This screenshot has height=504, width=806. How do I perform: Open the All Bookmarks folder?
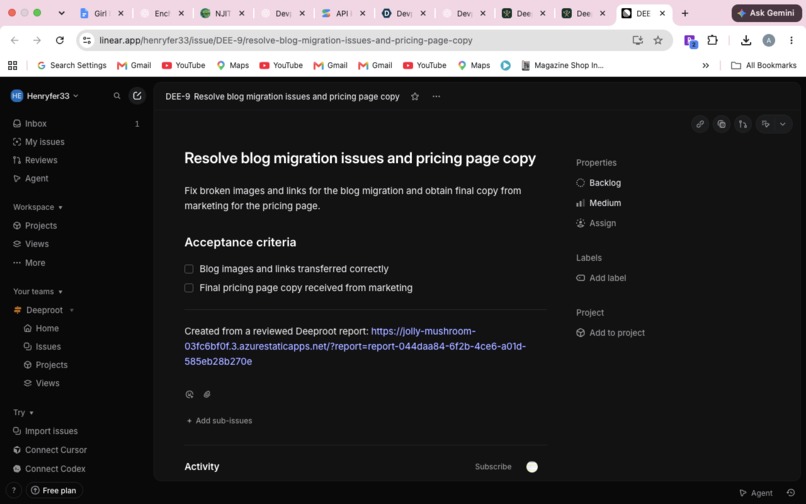point(764,65)
